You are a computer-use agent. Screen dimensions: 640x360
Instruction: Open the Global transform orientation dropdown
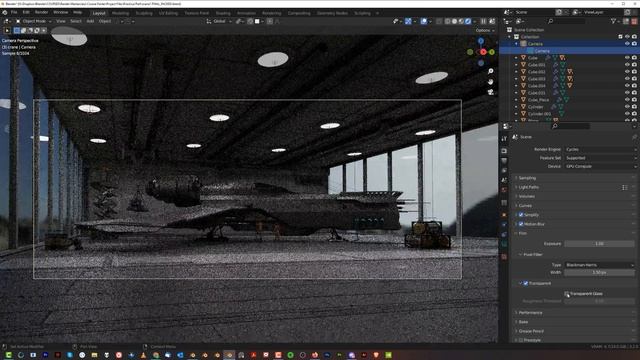point(219,21)
